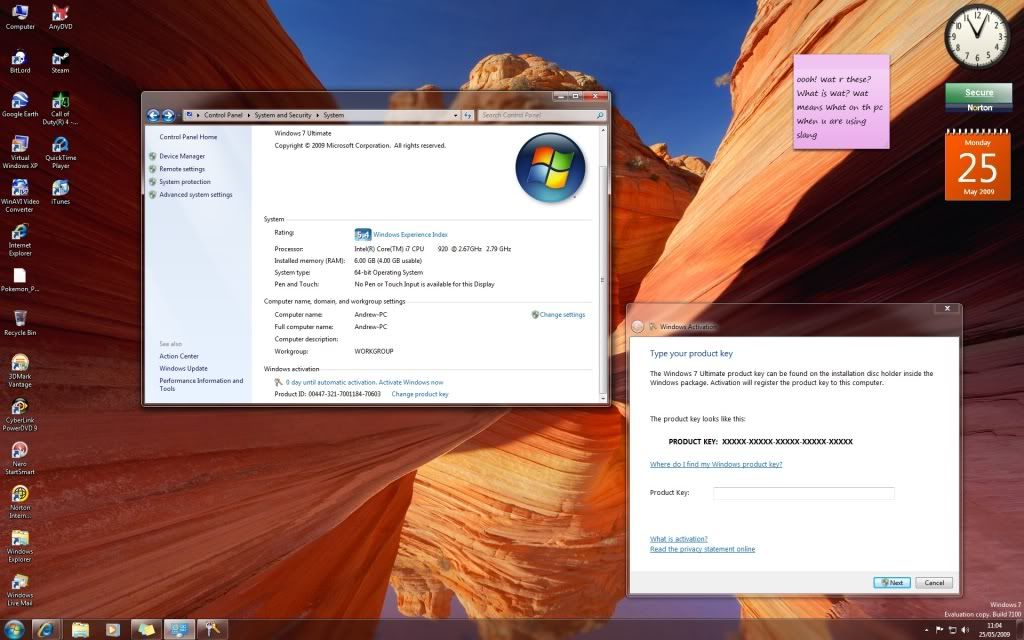Open the Action Center flag in tray
This screenshot has height=640, width=1024.
tap(939, 630)
